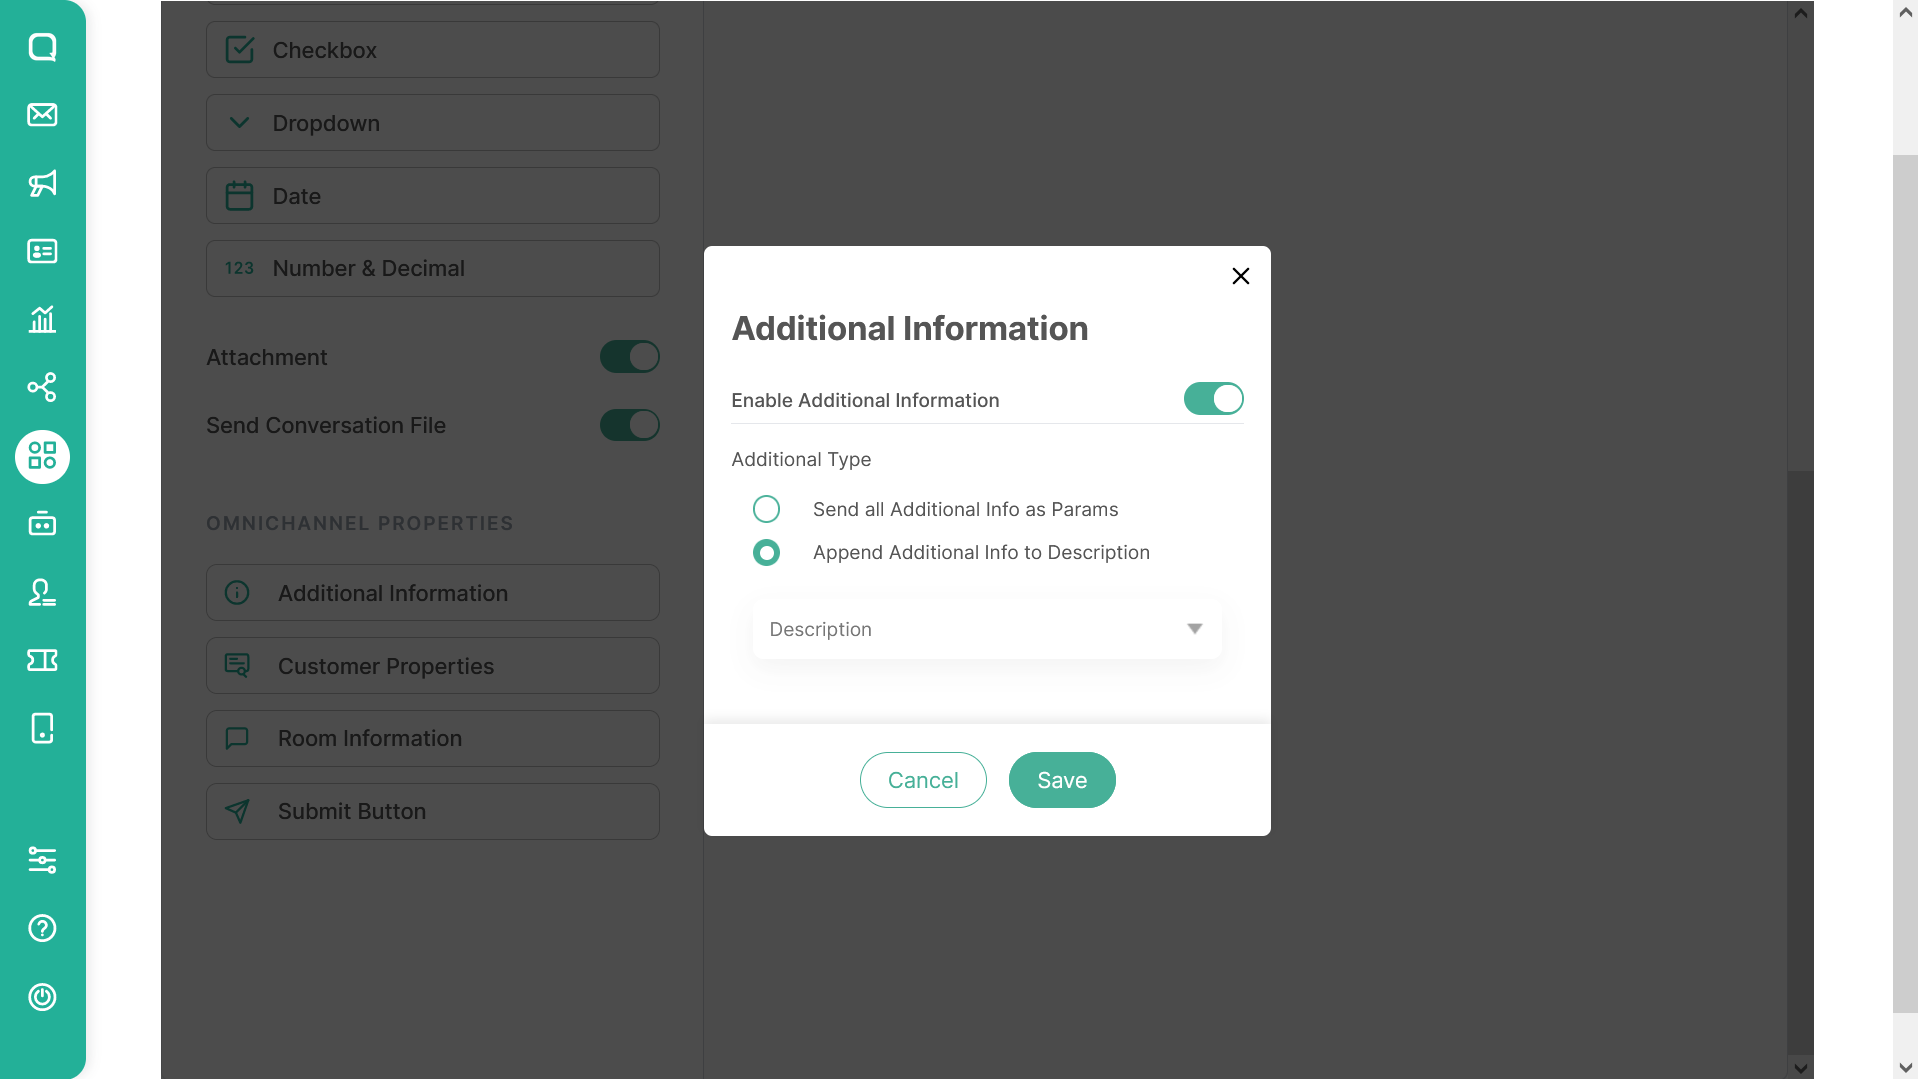Click the 123 Number & Decimal icon
Viewport: 1918px width, 1079px height.
[x=239, y=268]
